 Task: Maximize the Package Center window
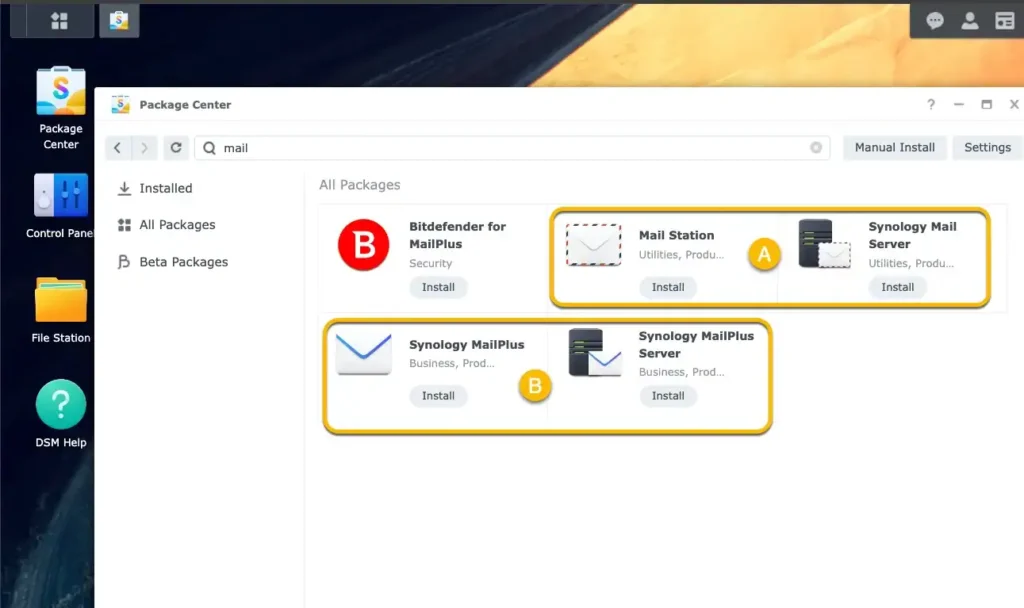pyautogui.click(x=986, y=104)
